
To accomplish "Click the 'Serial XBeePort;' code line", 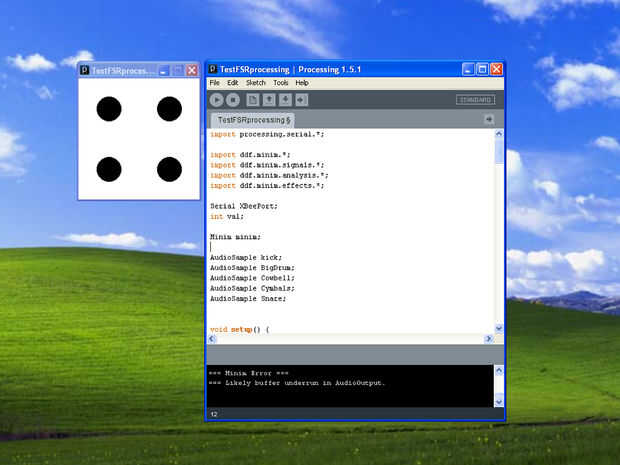I will pyautogui.click(x=244, y=206).
